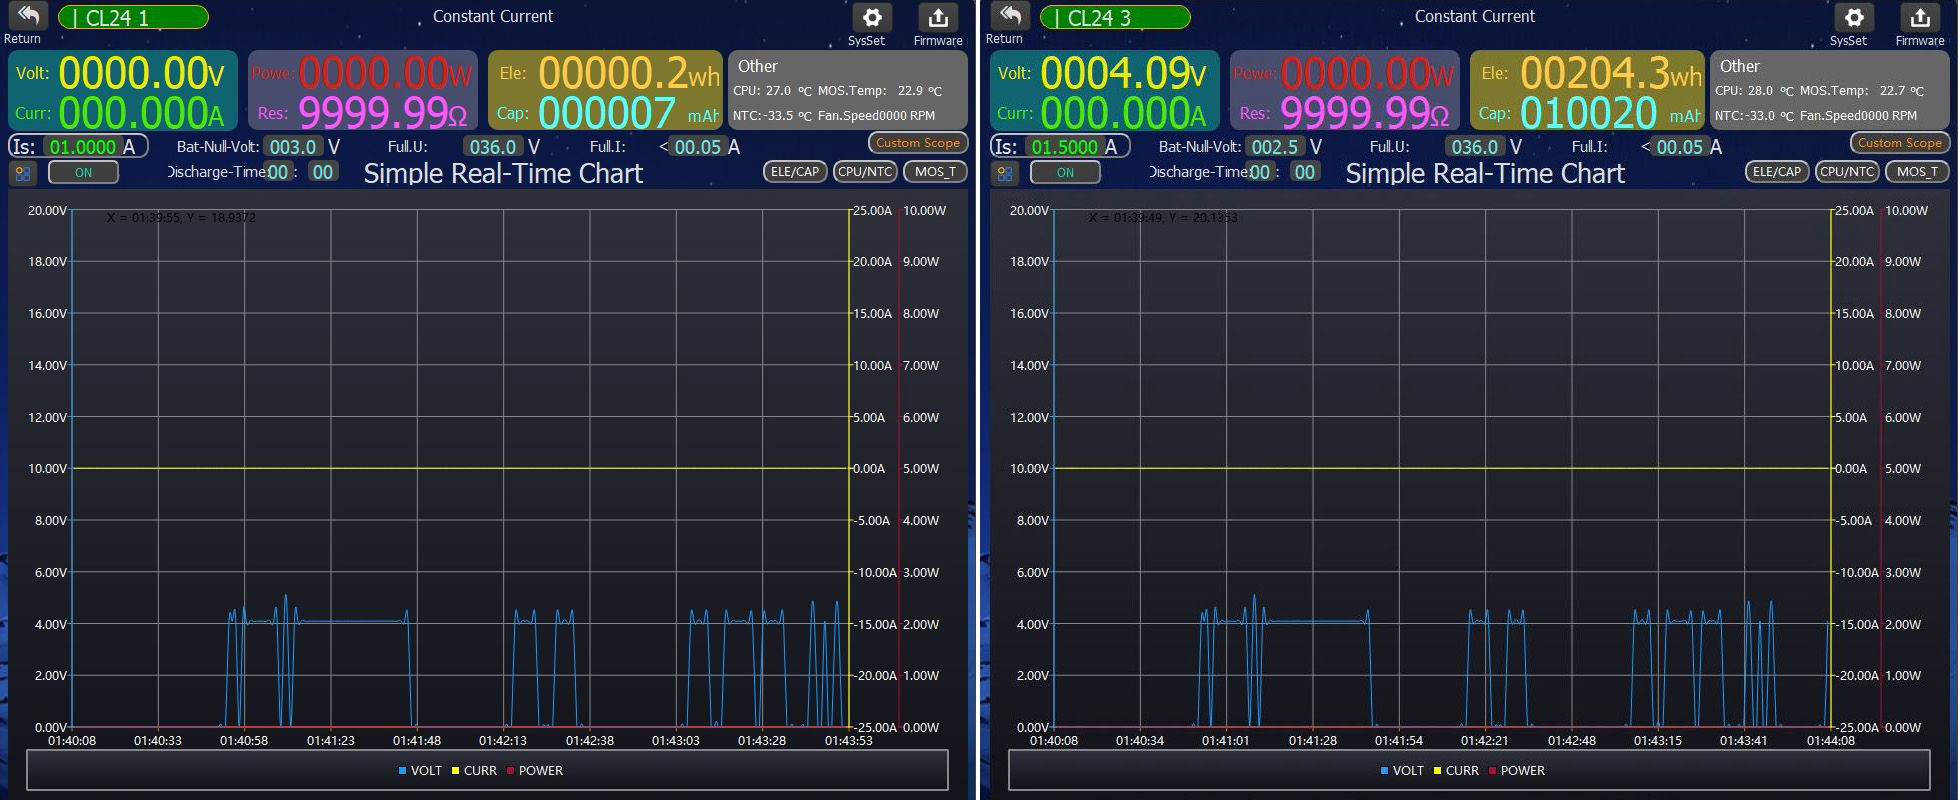The width and height of the screenshot is (1960, 800).
Task: Click the Return arrow in the CL24 1 panel
Action: click(27, 17)
